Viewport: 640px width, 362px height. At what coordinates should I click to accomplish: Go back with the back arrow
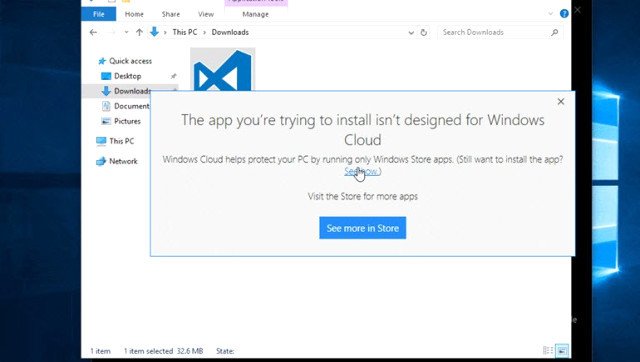point(93,32)
